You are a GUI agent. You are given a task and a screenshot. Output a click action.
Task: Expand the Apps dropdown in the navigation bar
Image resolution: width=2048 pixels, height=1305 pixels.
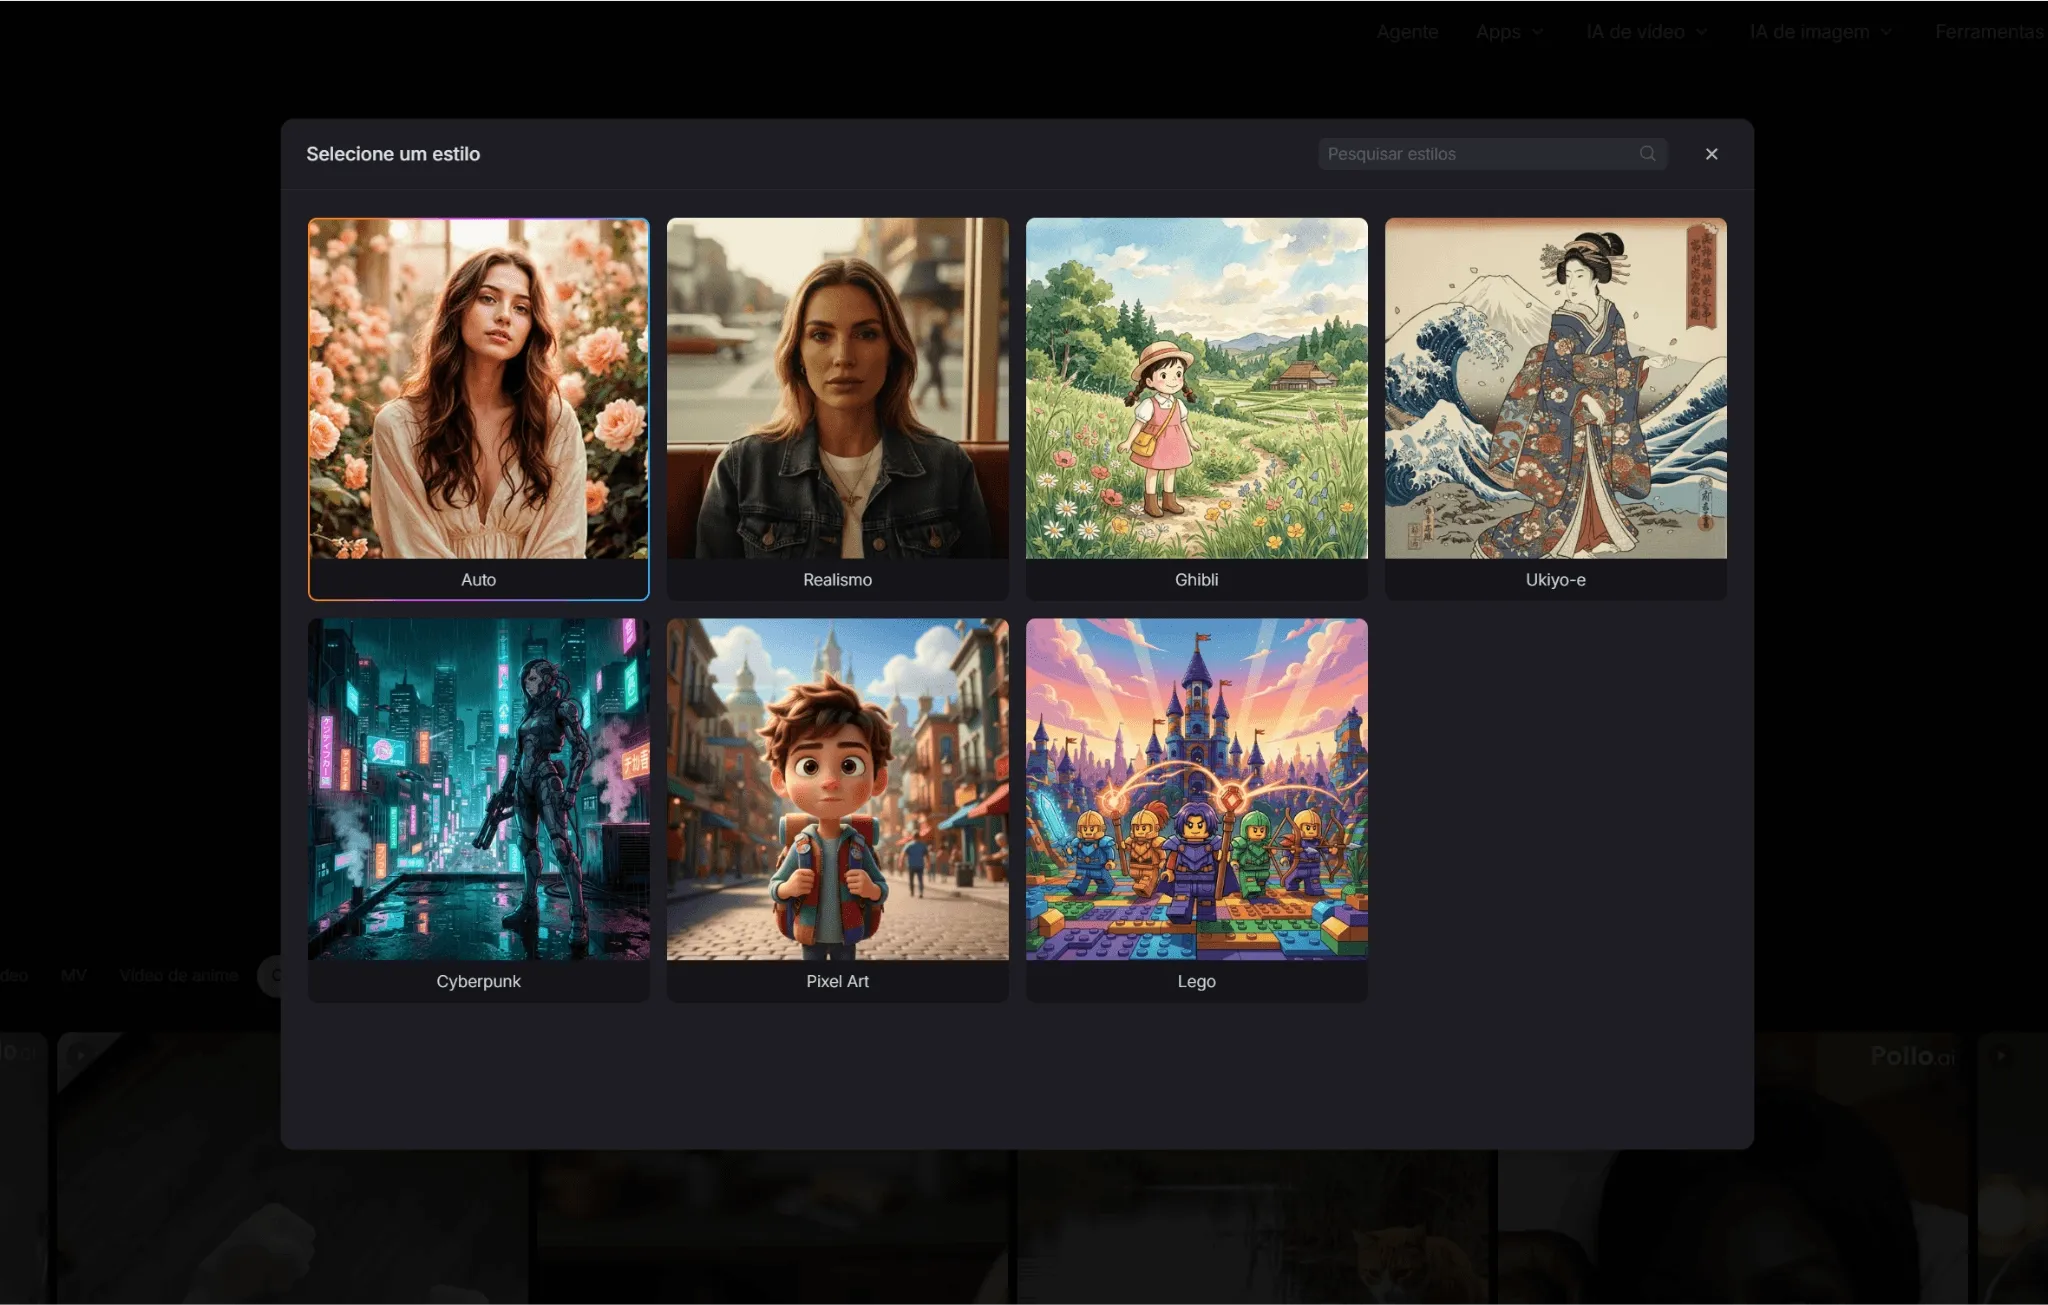[x=1510, y=32]
